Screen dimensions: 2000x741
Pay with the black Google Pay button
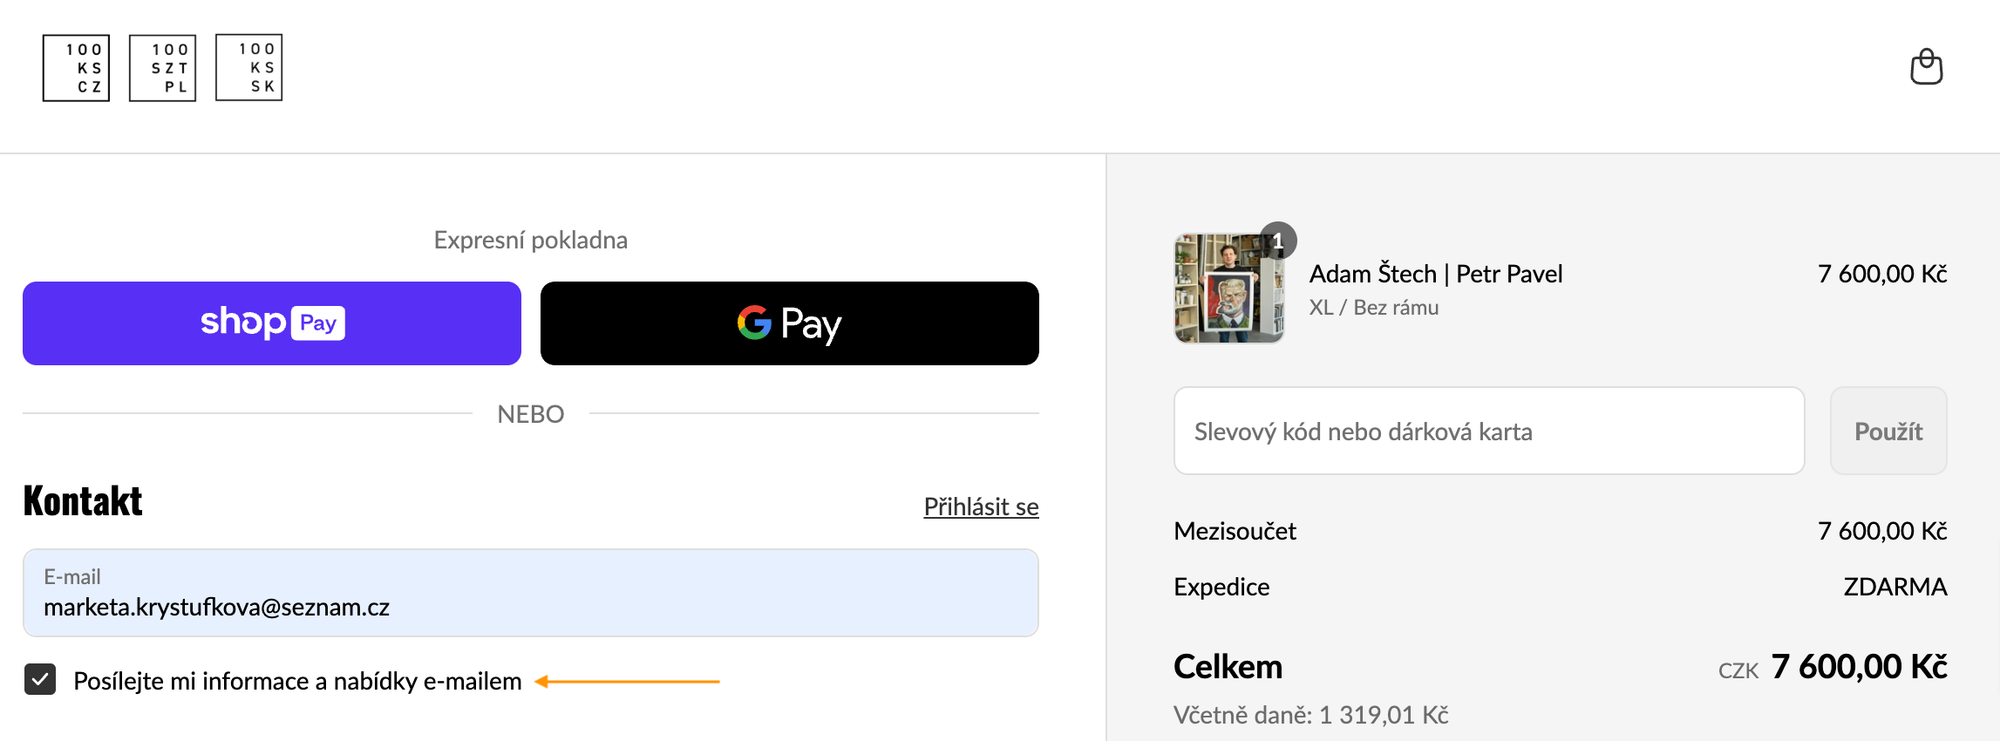(x=789, y=323)
